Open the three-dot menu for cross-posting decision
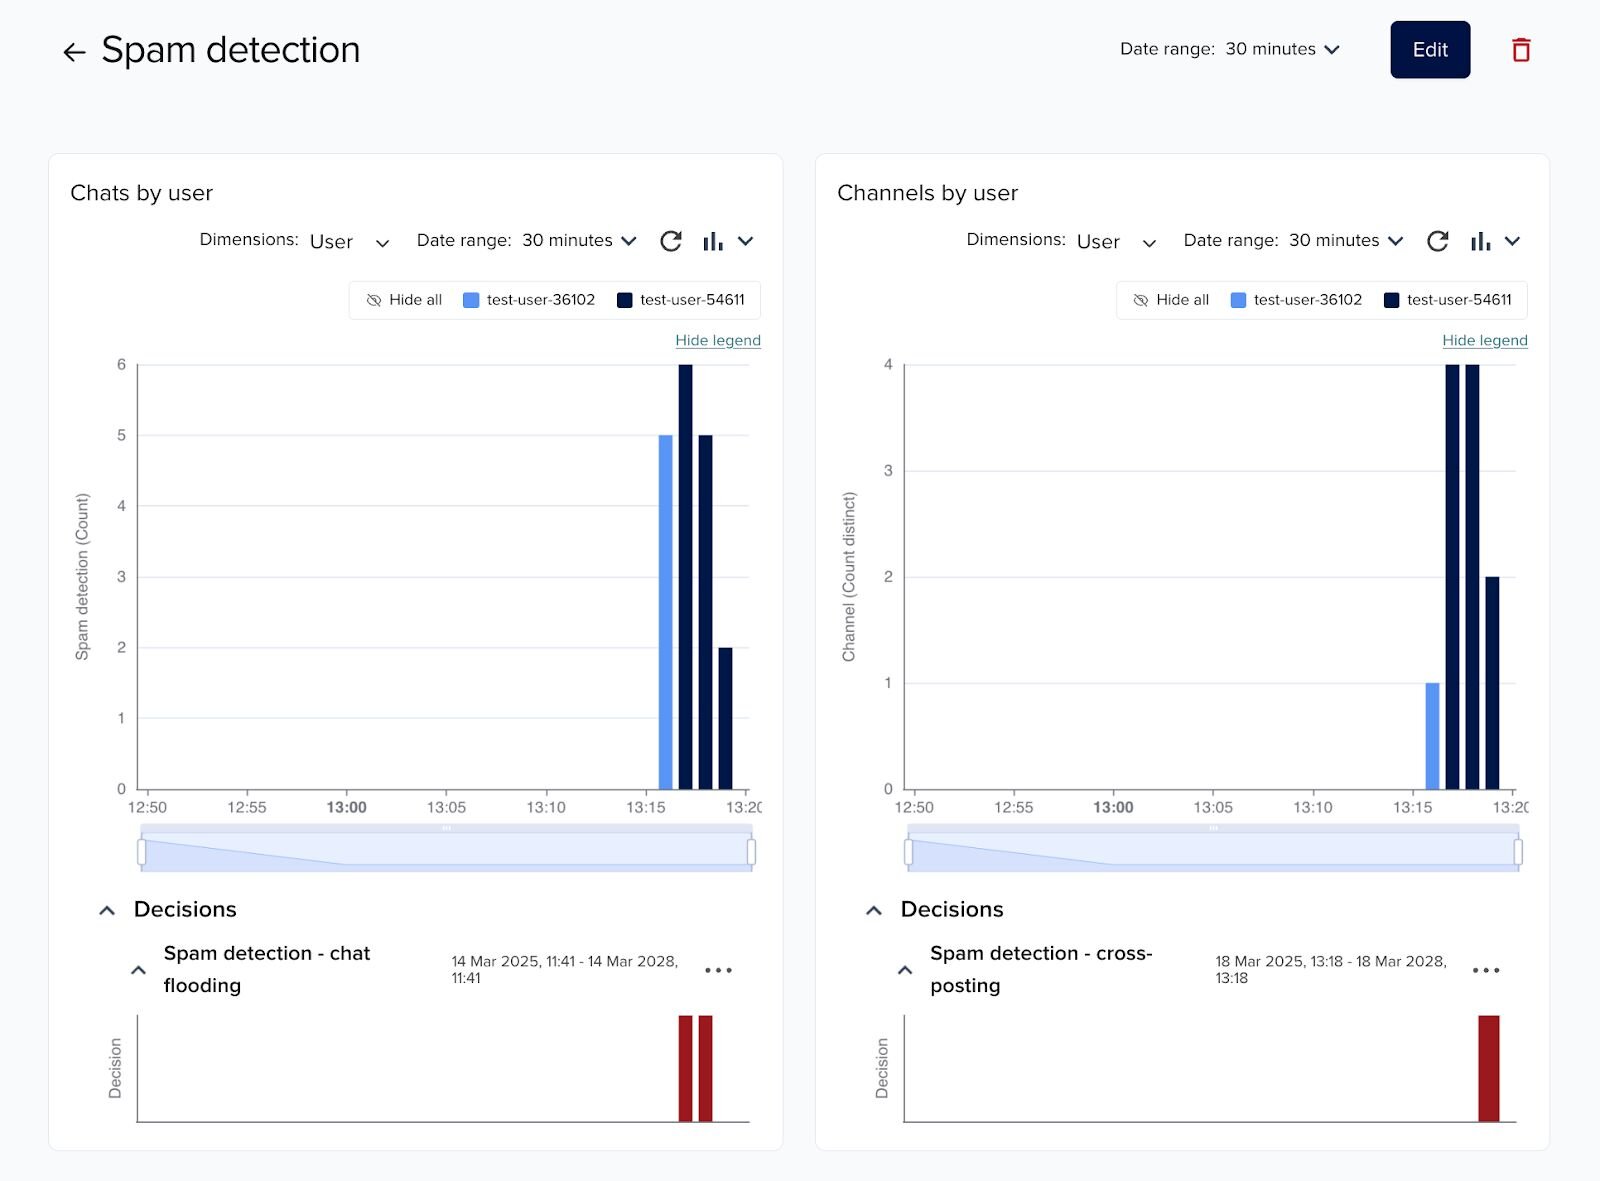 (x=1486, y=969)
